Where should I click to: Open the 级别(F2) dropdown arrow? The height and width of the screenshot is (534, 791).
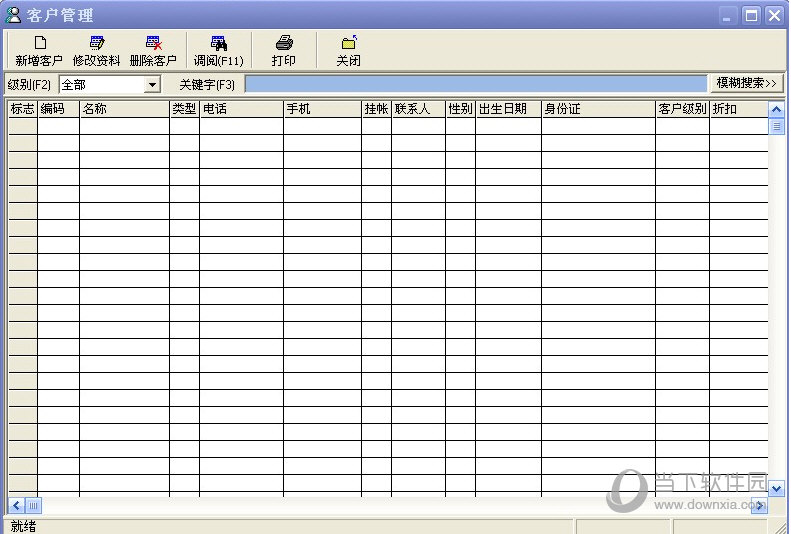point(152,85)
